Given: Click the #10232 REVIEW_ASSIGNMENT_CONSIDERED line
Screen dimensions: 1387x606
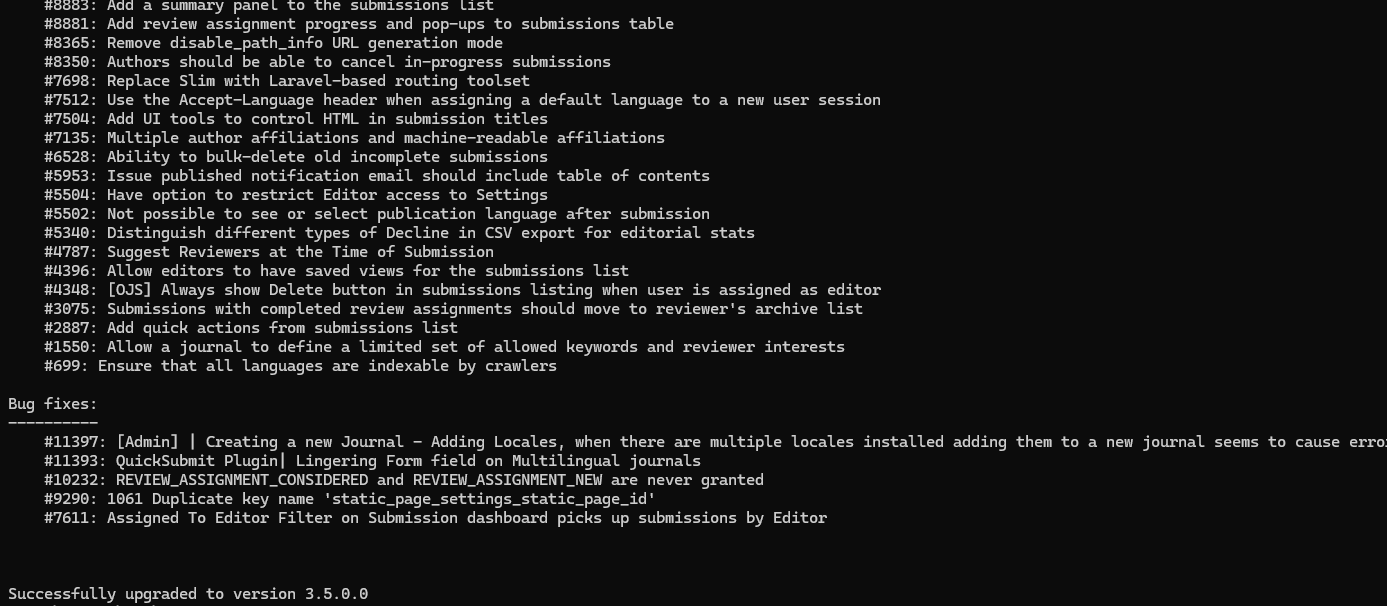Looking at the screenshot, I should click(404, 480).
